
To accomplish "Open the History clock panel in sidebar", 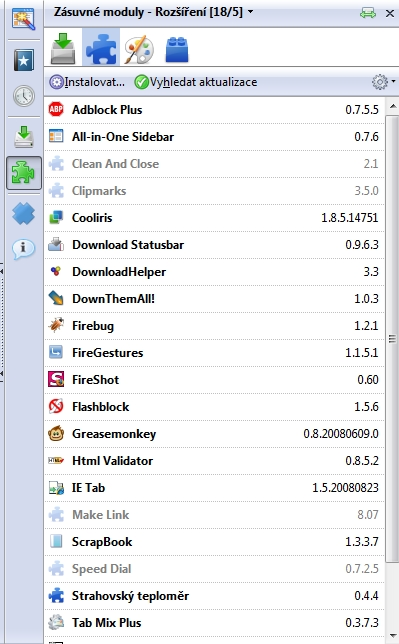I will click(23, 96).
